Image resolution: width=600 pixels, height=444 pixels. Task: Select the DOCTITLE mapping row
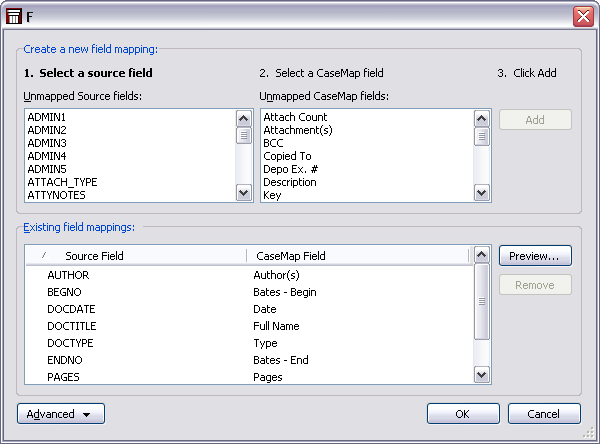pos(72,326)
